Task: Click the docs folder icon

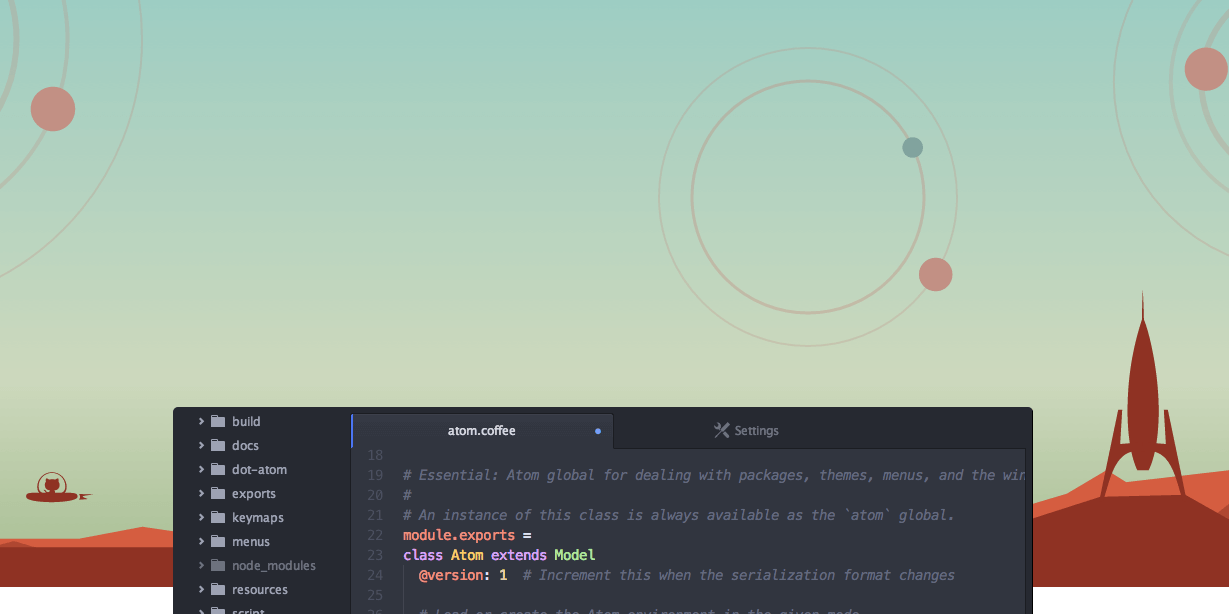Action: [217, 445]
